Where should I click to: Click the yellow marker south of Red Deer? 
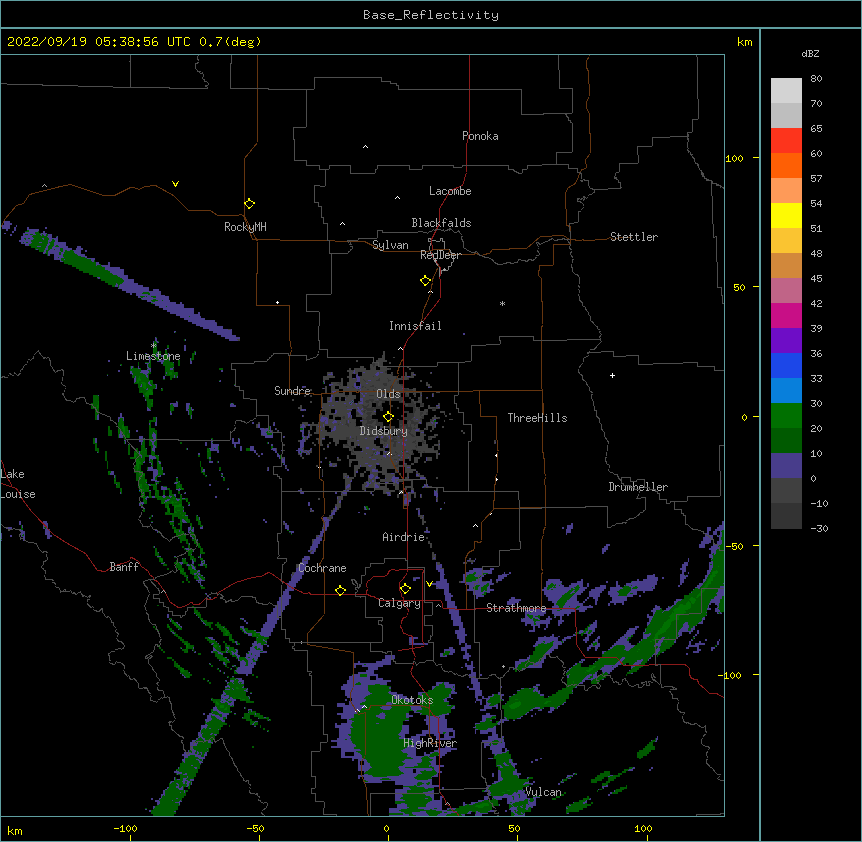click(425, 280)
